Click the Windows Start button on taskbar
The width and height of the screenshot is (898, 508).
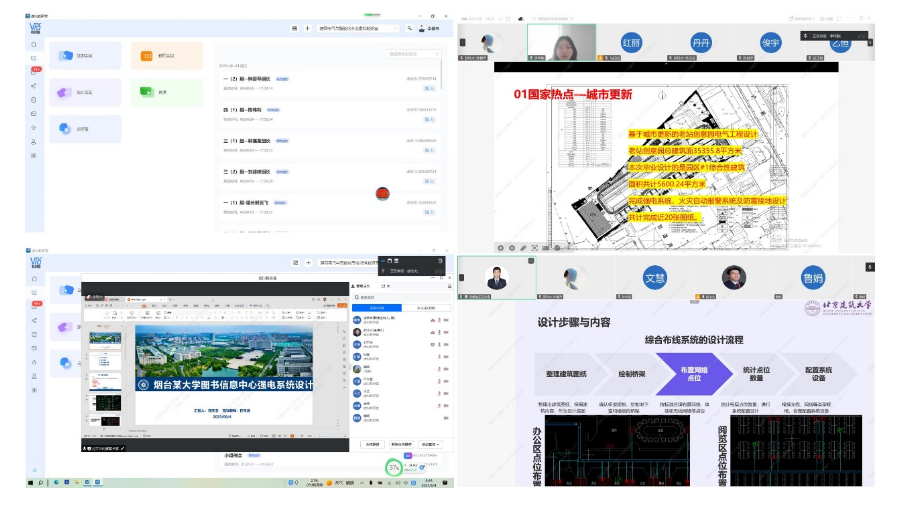click(32, 483)
